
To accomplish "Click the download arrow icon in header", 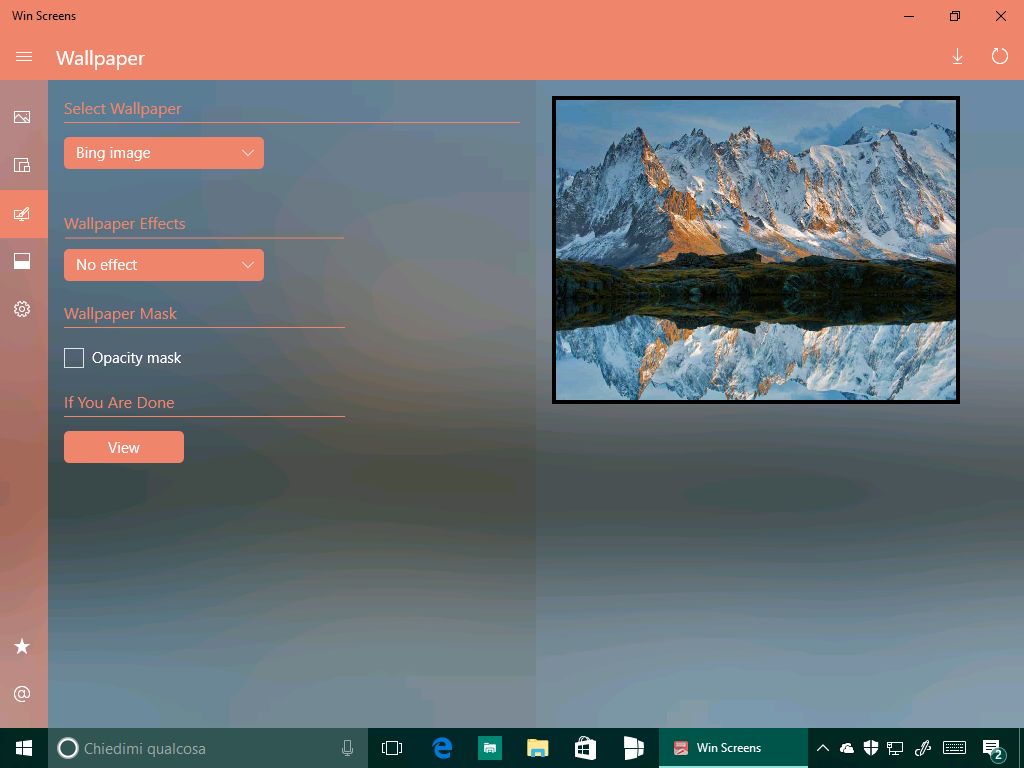I will 957,57.
